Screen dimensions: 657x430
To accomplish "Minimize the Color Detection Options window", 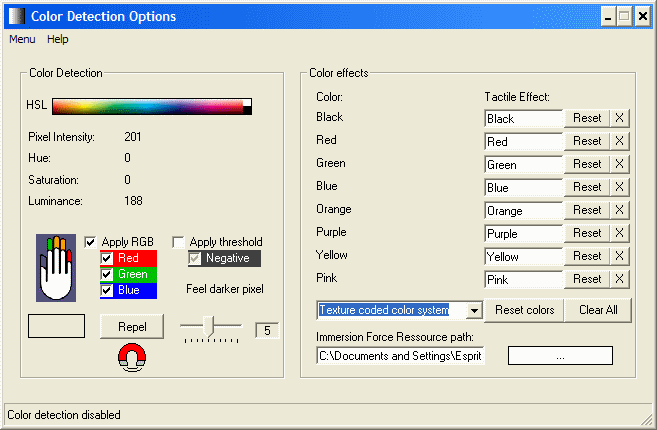I will click(608, 17).
